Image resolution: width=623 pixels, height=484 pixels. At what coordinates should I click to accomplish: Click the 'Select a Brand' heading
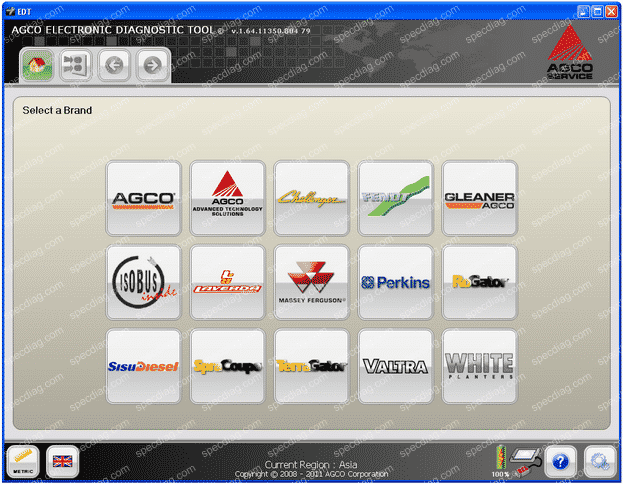57,110
